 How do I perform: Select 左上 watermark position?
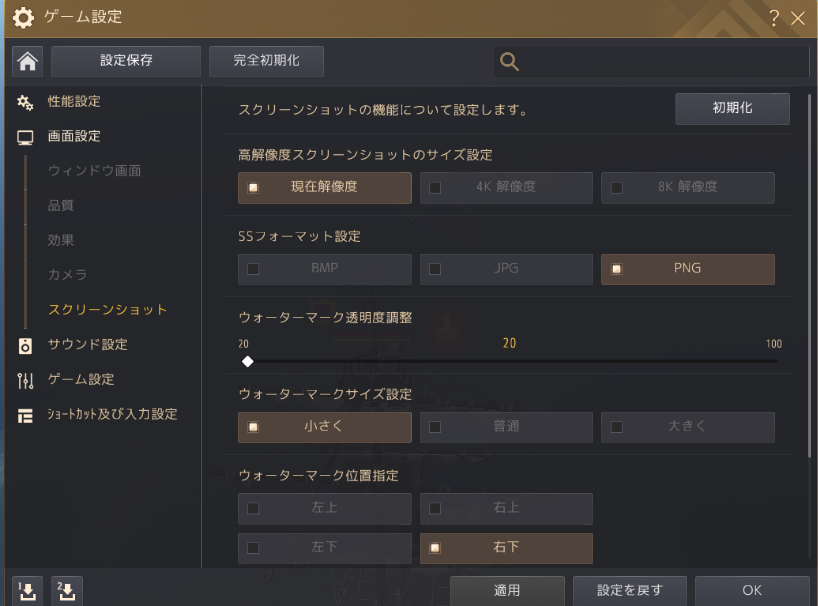click(324, 508)
